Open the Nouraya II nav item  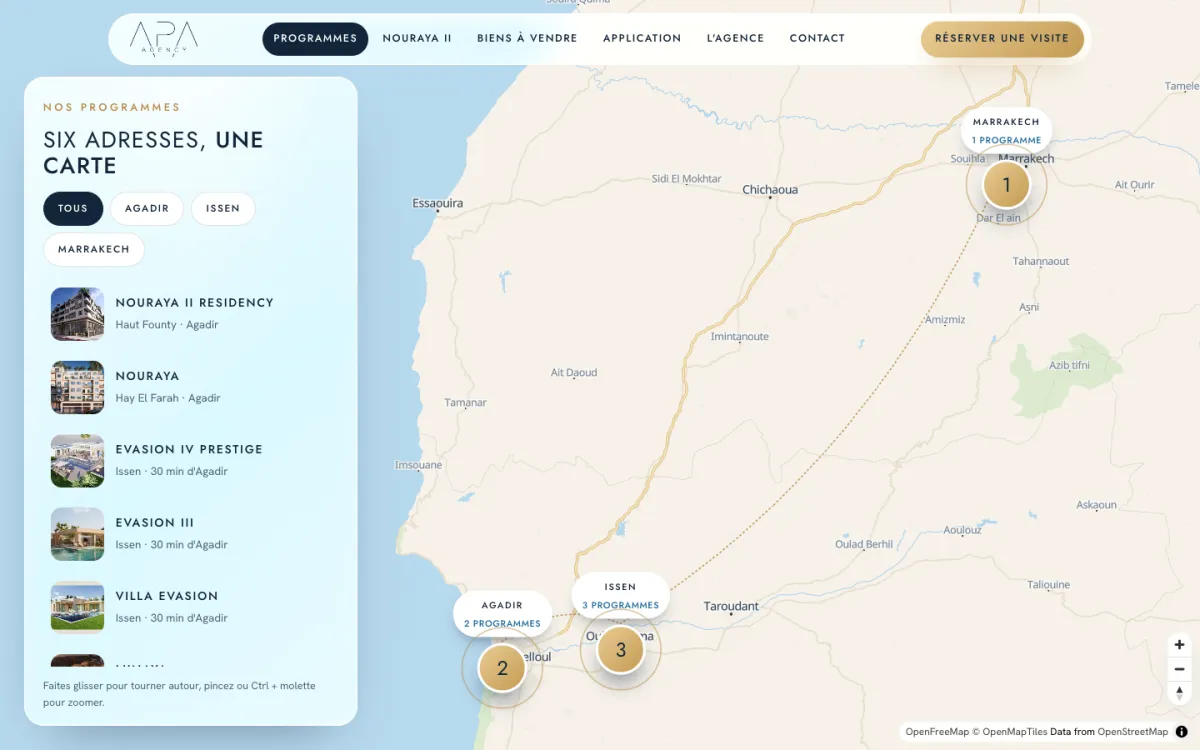pos(417,39)
